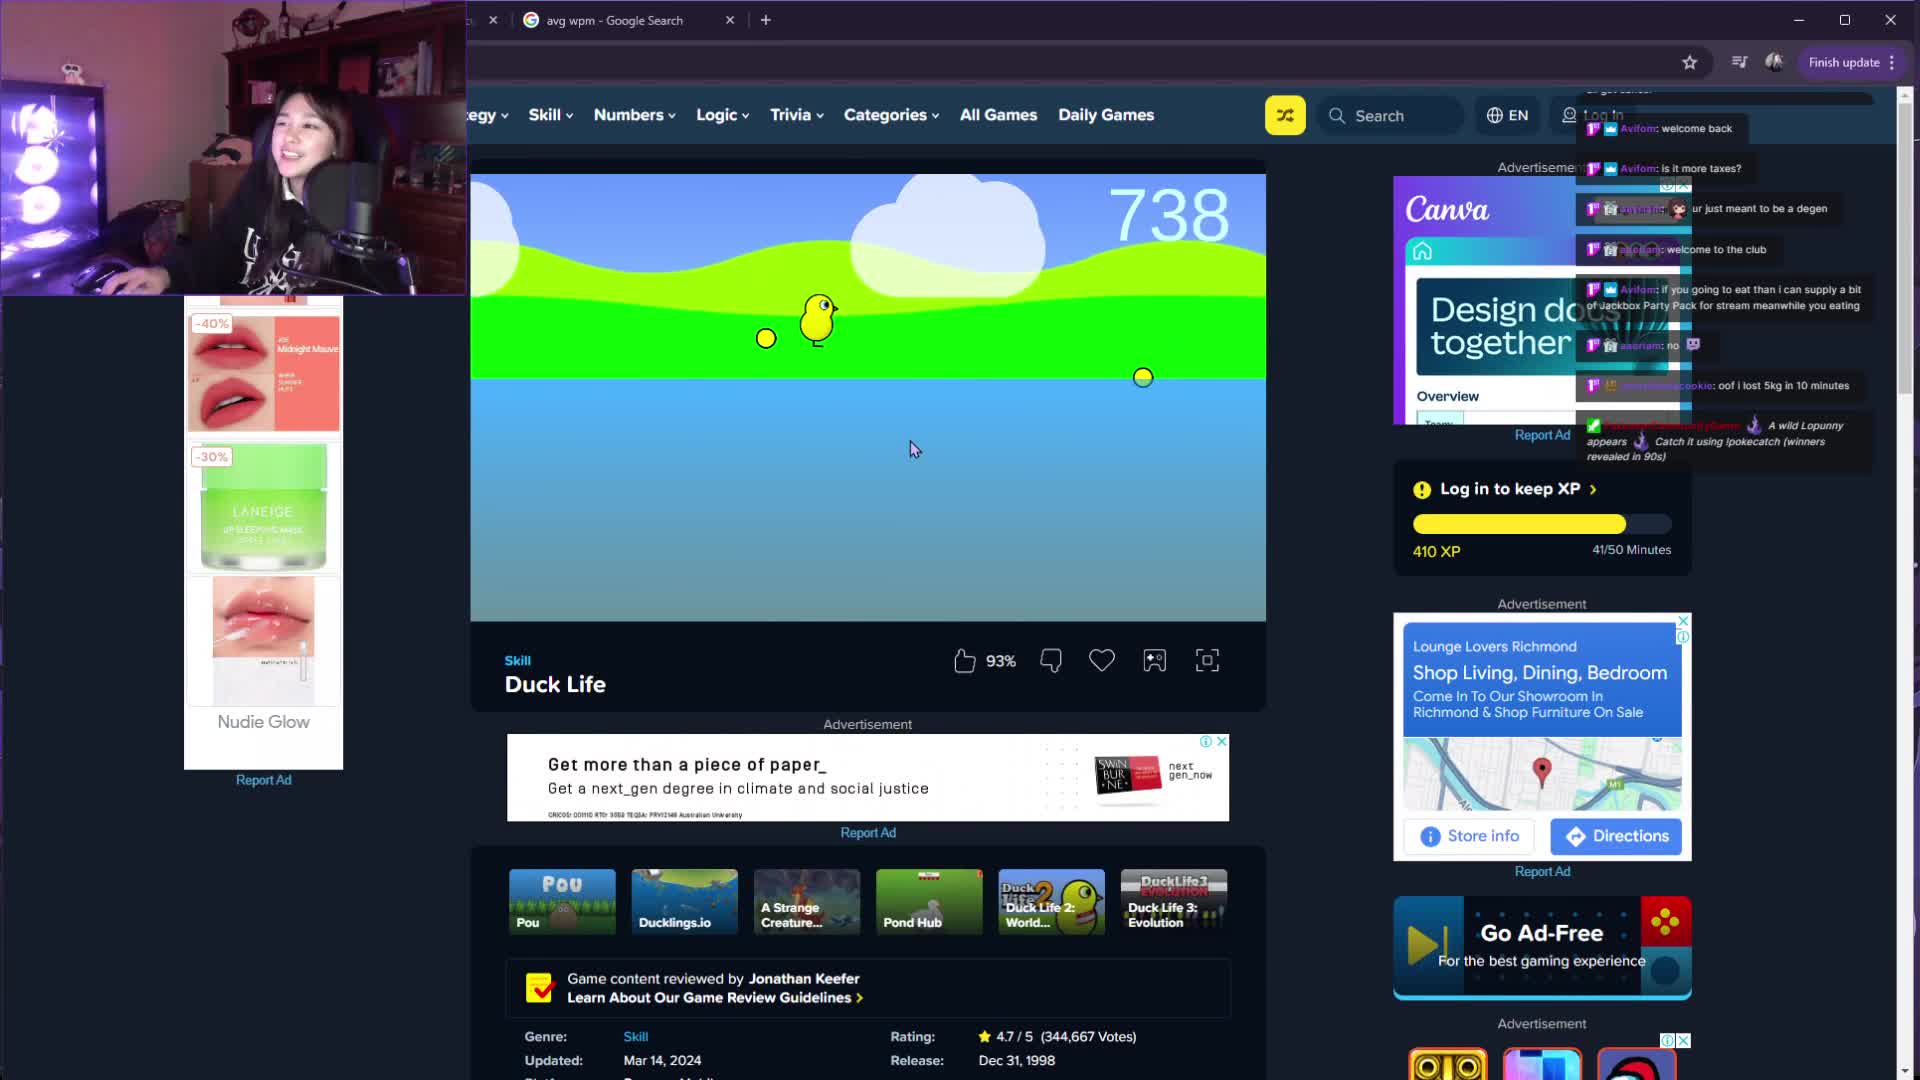Close the Lounge Lovers advertisement
Screen dimensions: 1920x1080
(1683, 621)
